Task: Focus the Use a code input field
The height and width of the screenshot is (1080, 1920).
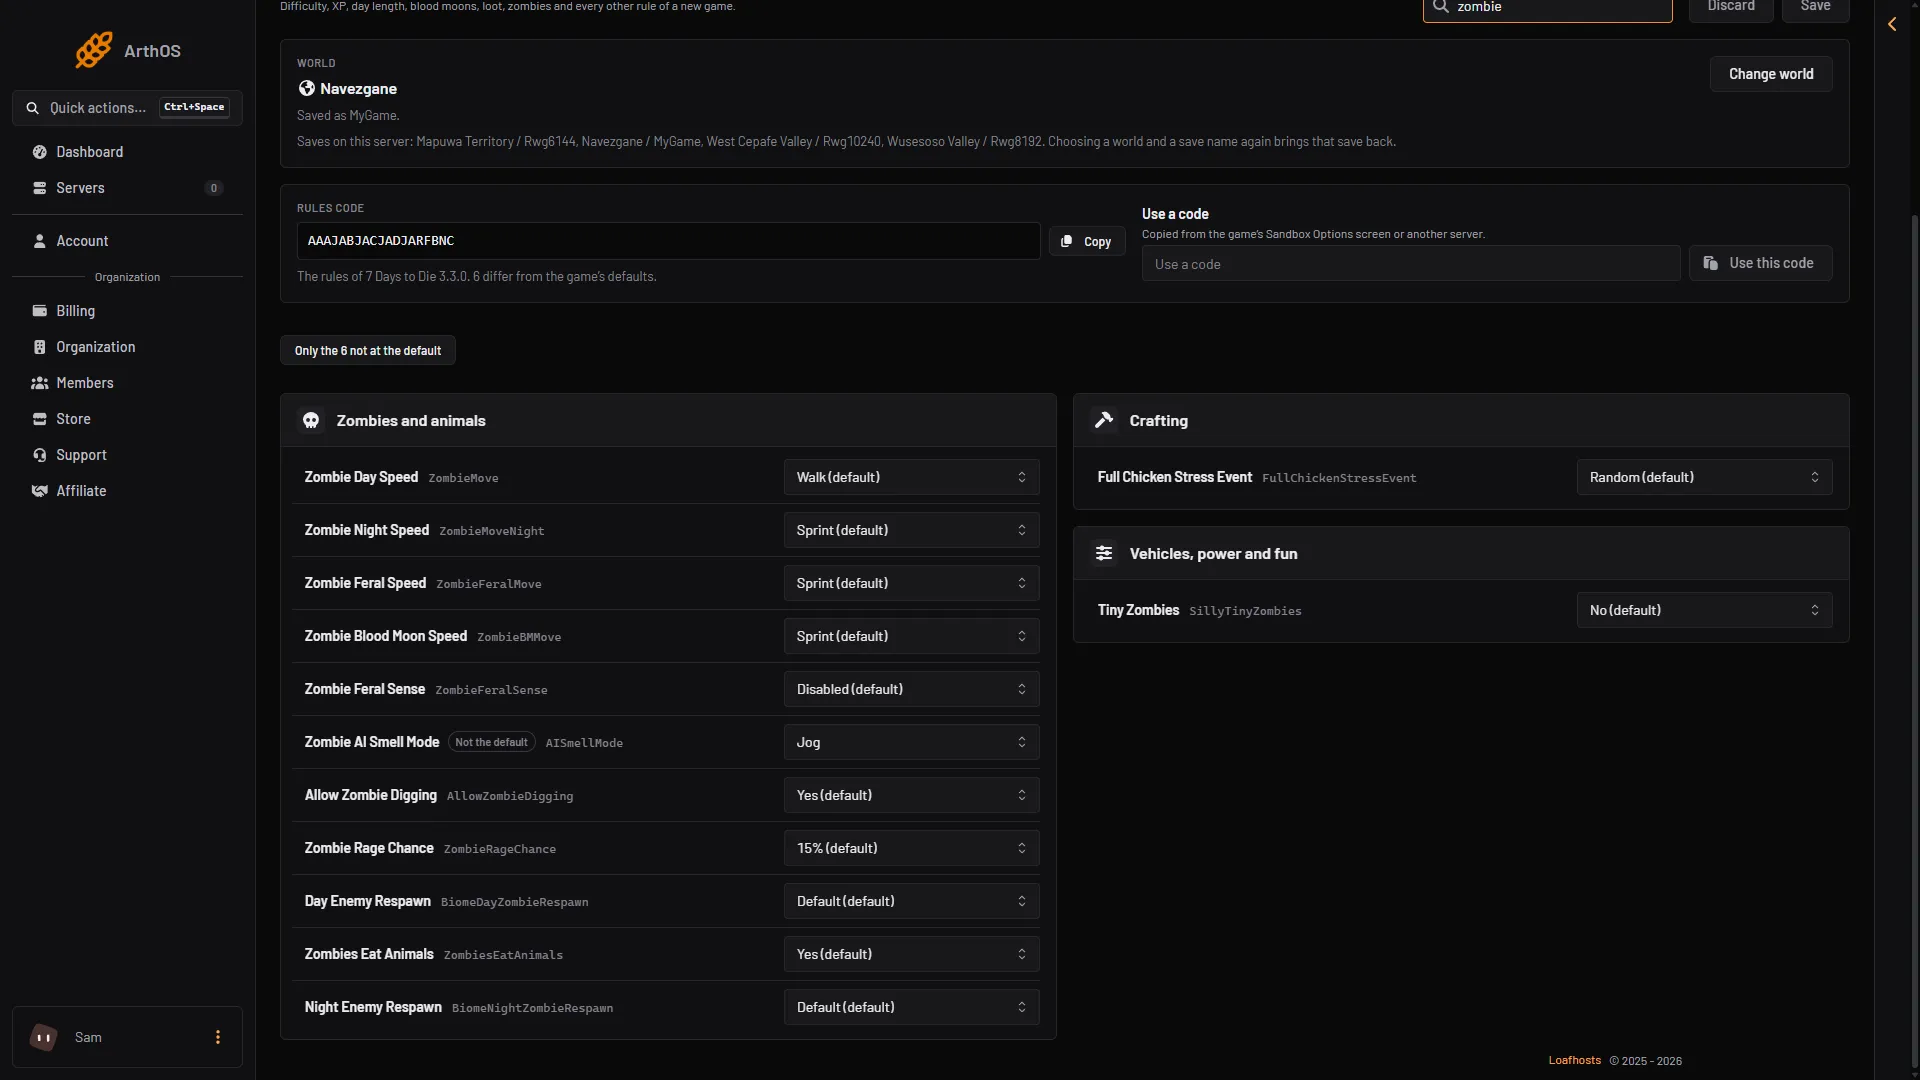Action: pos(1411,265)
